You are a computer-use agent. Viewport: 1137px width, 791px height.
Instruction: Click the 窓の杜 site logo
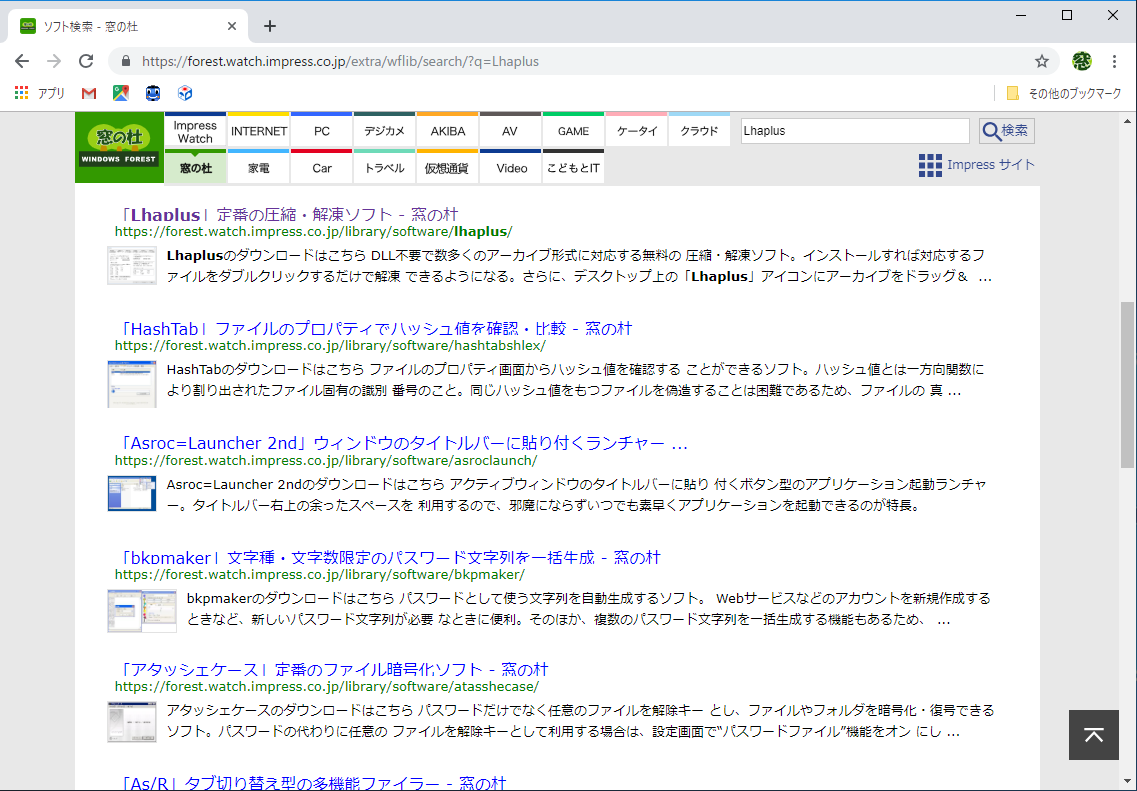(x=118, y=146)
